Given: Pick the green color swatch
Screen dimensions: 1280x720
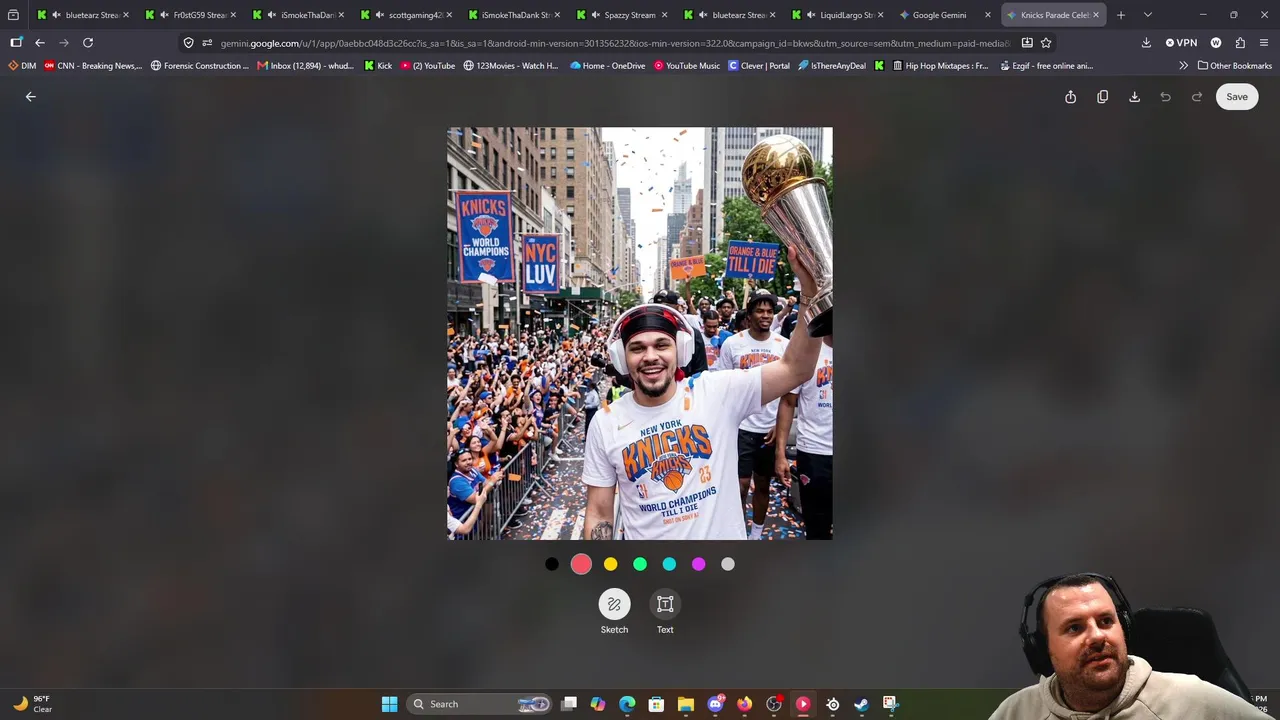Looking at the screenshot, I should click(640, 564).
